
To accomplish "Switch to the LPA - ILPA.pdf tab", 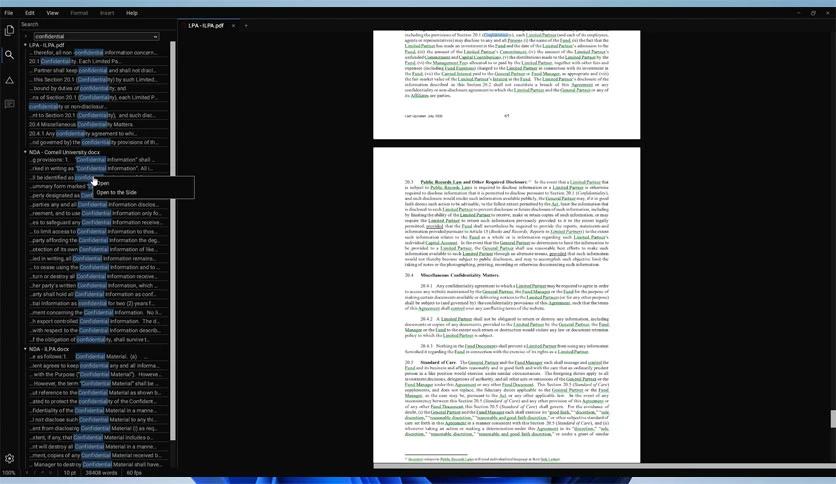I will 206,26.
